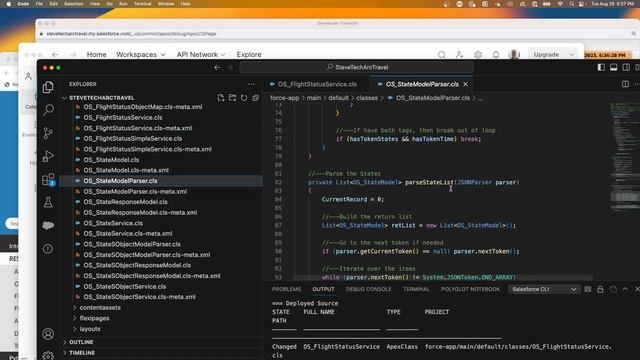Maximize the panel with the chevron
Image resolution: width=640 pixels, height=360 pixels.
pyautogui.click(x=625, y=289)
